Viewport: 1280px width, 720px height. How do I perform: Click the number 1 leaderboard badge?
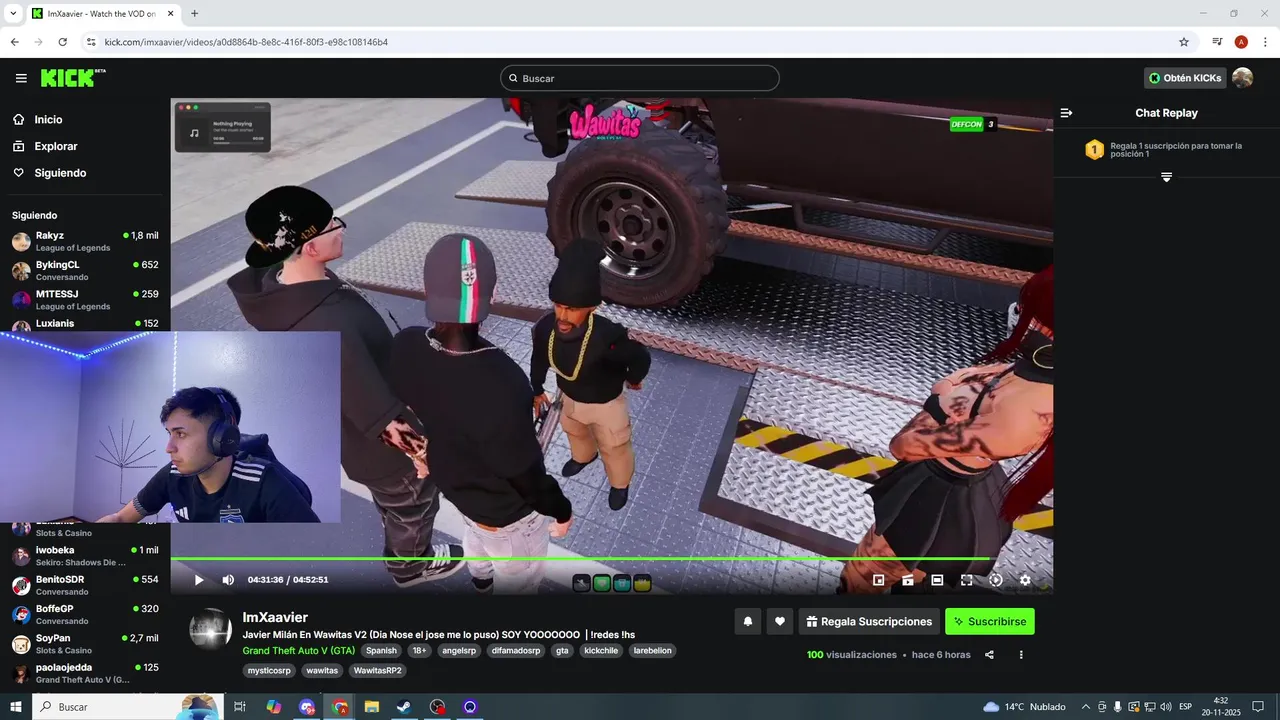[x=1095, y=150]
